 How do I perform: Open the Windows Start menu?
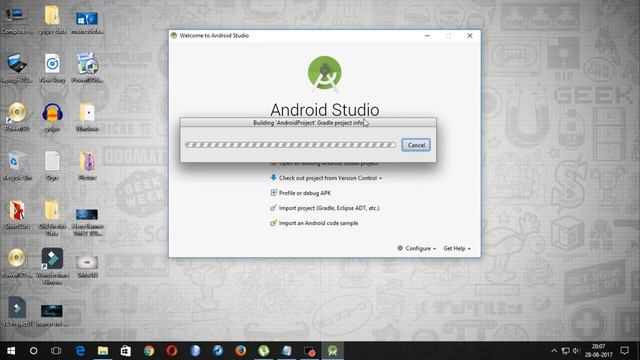(11, 351)
